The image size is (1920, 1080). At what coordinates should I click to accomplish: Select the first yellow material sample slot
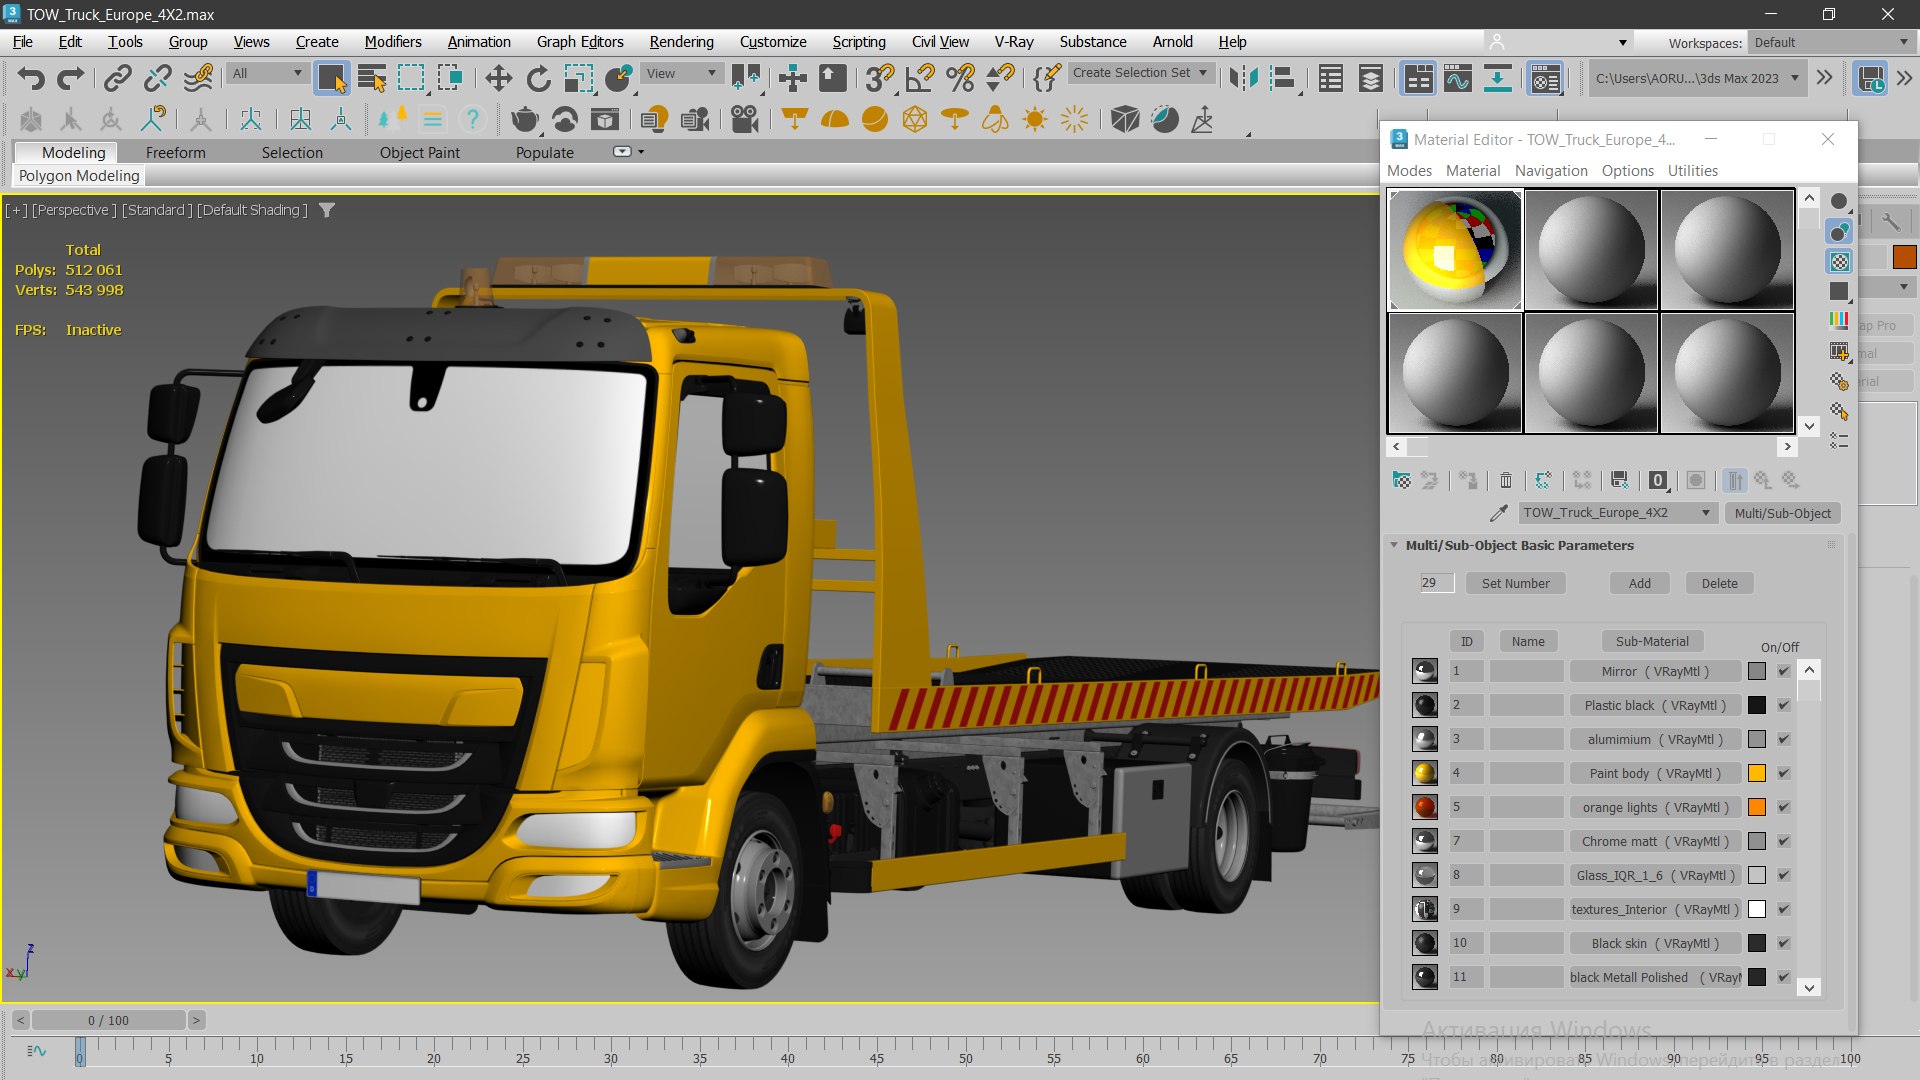click(x=1455, y=250)
